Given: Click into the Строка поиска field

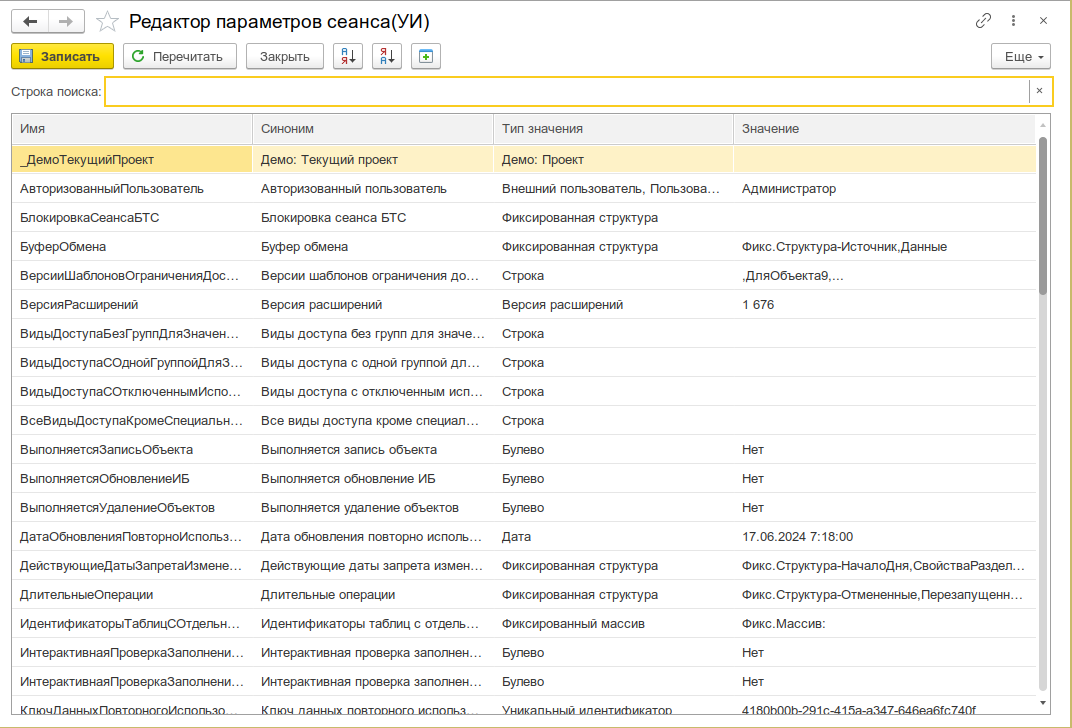Looking at the screenshot, I should (567, 92).
